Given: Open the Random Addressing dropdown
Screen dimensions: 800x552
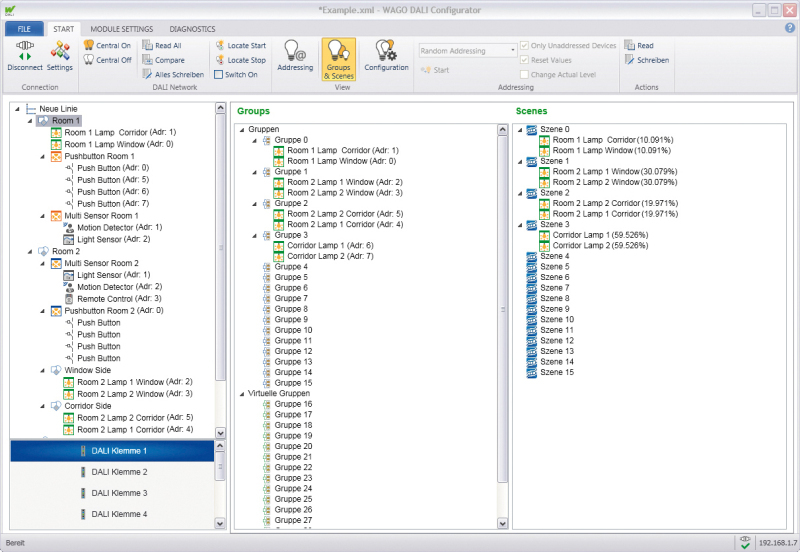Looking at the screenshot, I should [x=512, y=51].
